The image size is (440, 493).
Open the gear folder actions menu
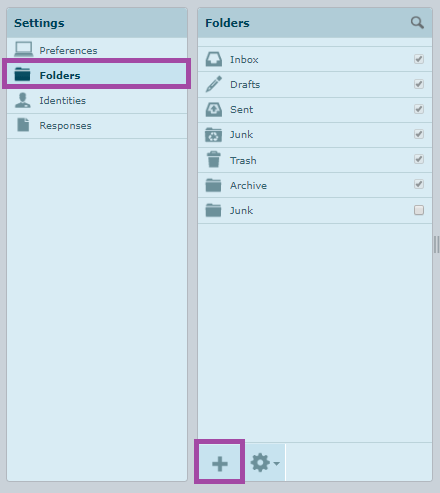click(x=265, y=463)
